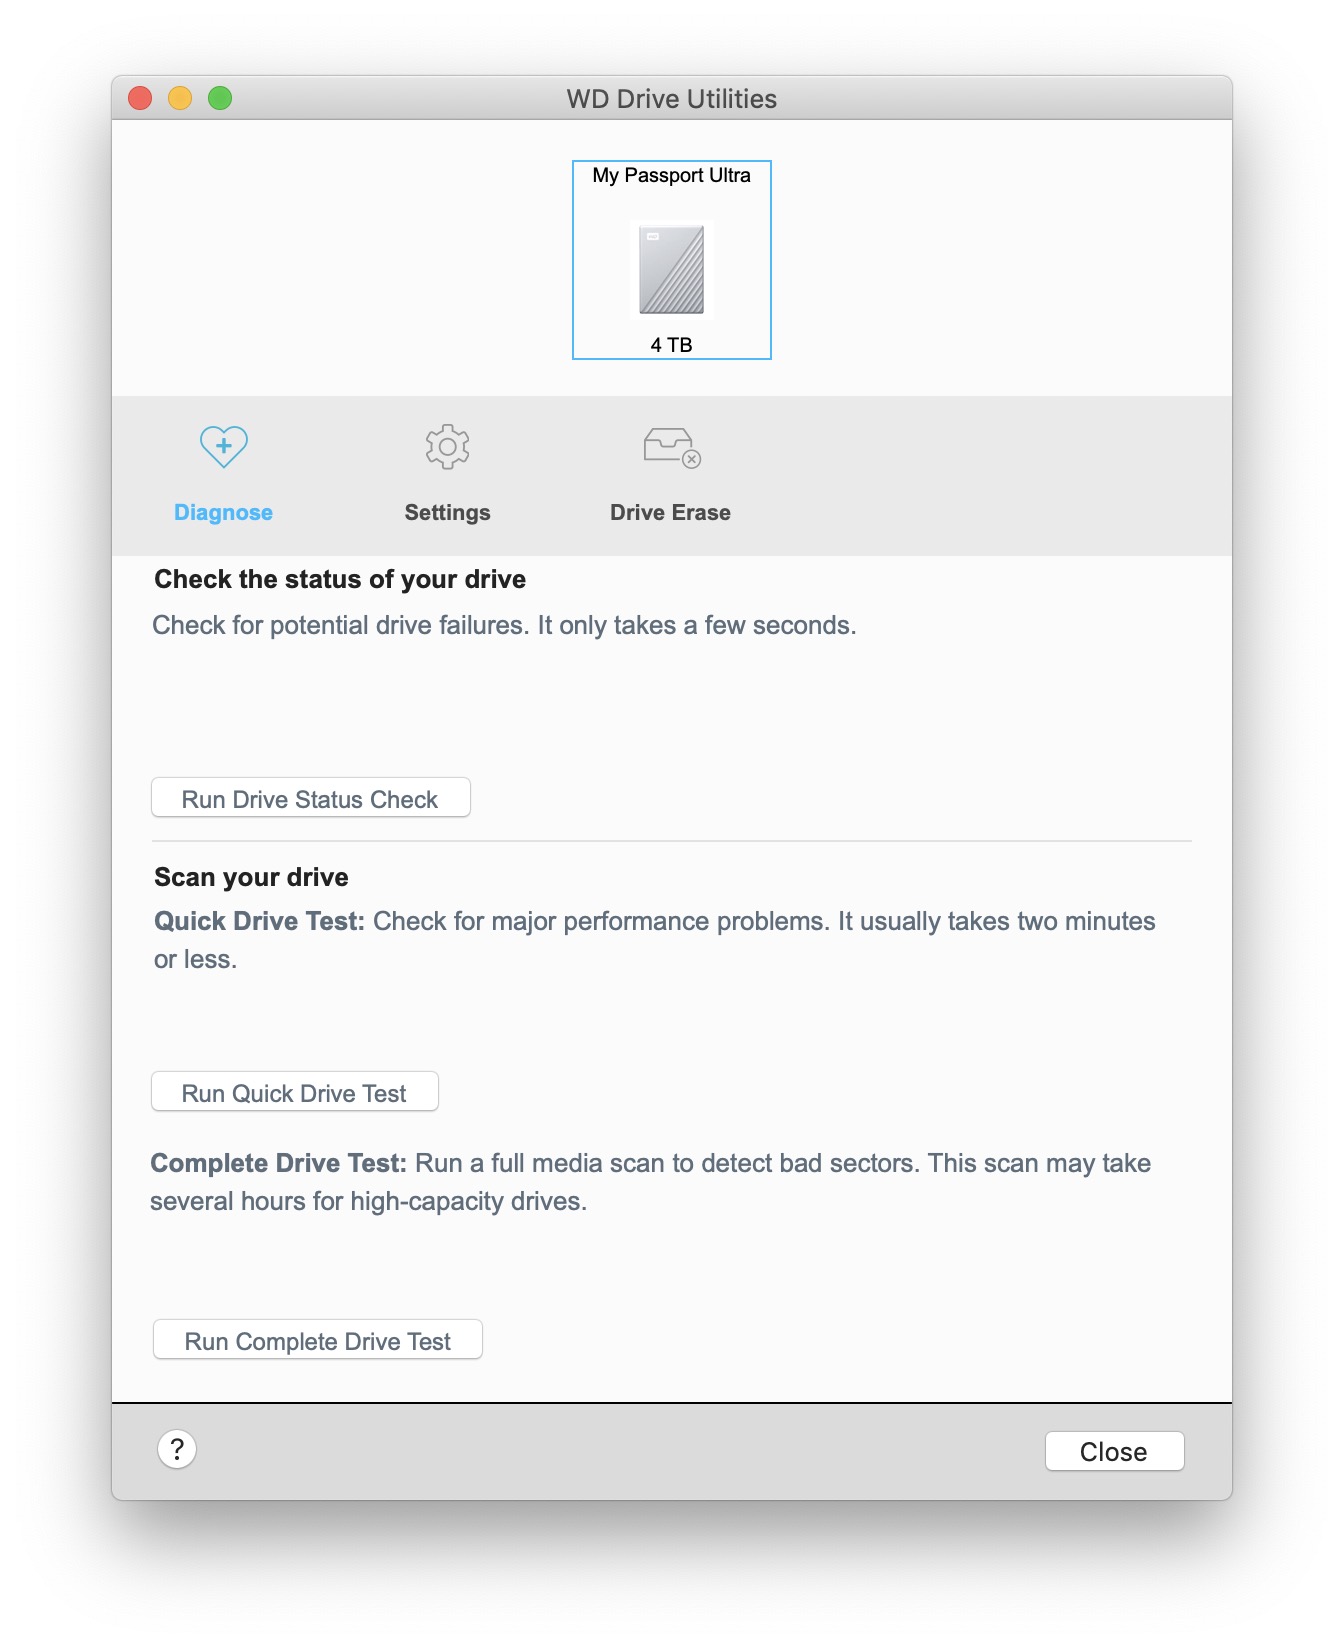Run Drive Status Check
1344x1648 pixels.
click(x=311, y=798)
